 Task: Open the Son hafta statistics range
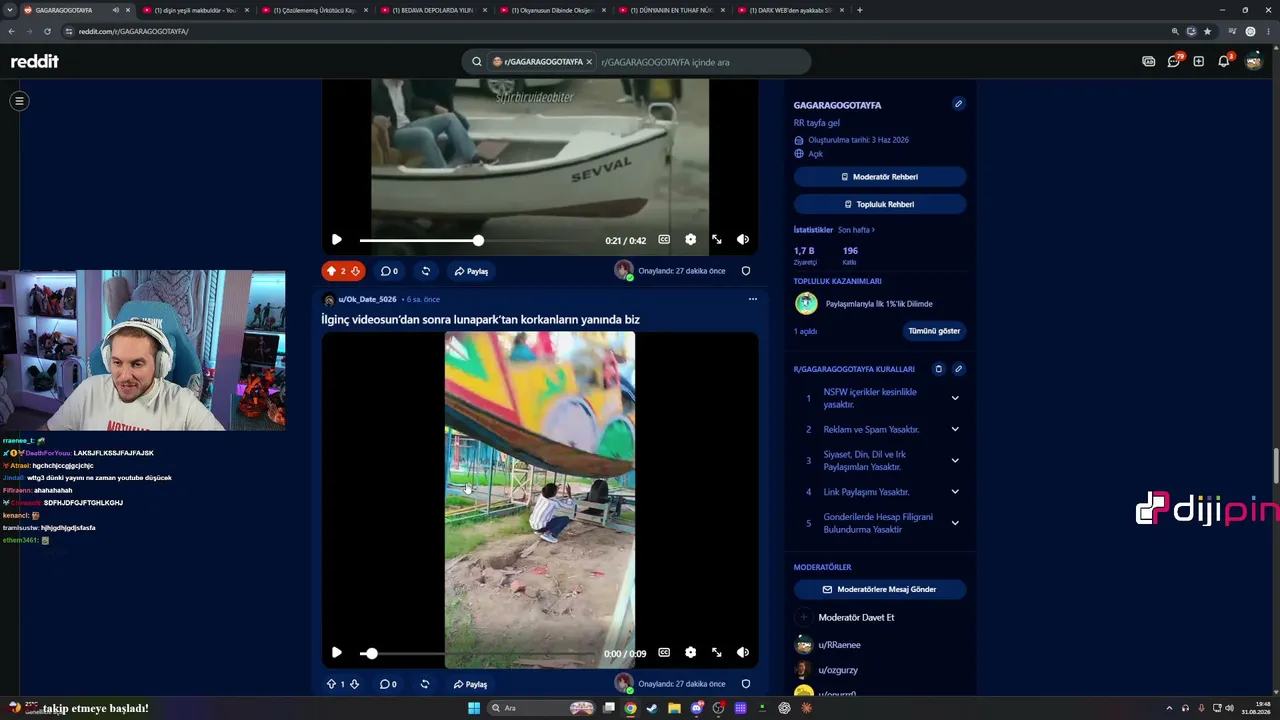[856, 230]
